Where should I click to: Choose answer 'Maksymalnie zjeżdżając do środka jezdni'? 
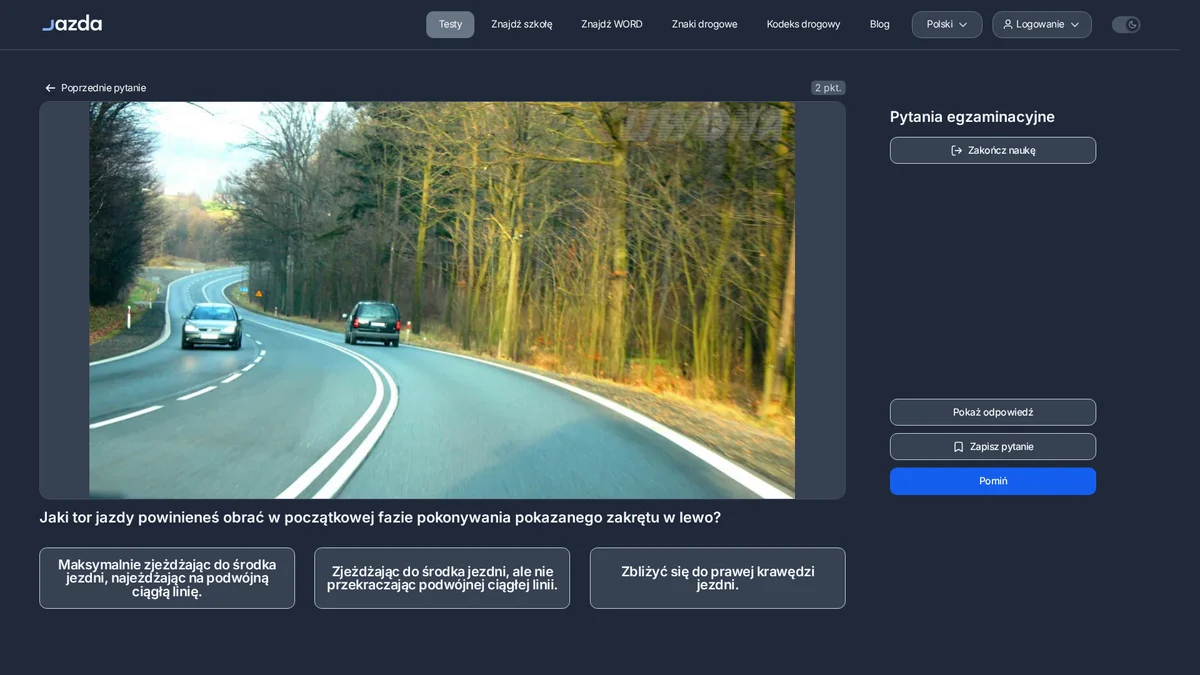pyautogui.click(x=167, y=578)
